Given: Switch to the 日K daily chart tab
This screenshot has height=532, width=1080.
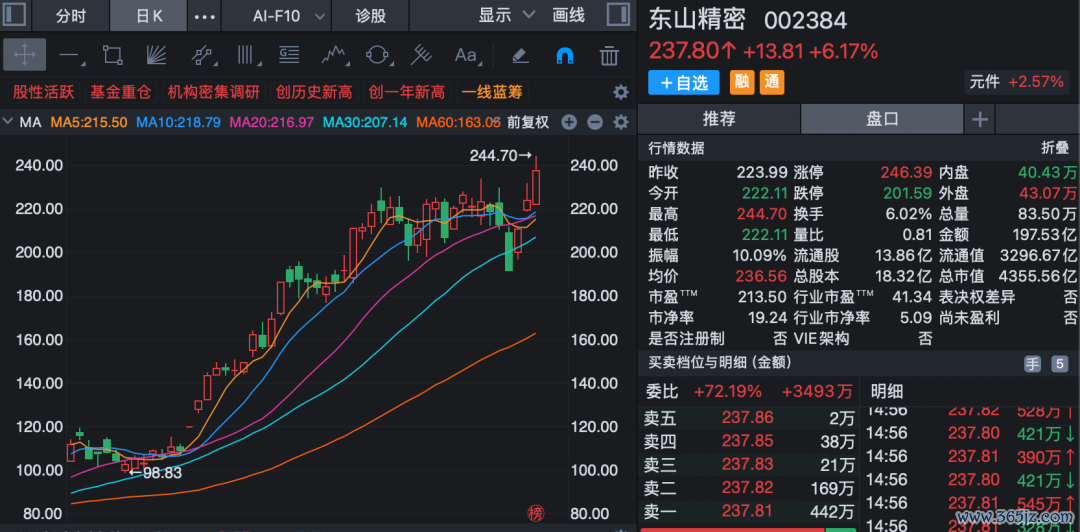Looking at the screenshot, I should tap(149, 16).
